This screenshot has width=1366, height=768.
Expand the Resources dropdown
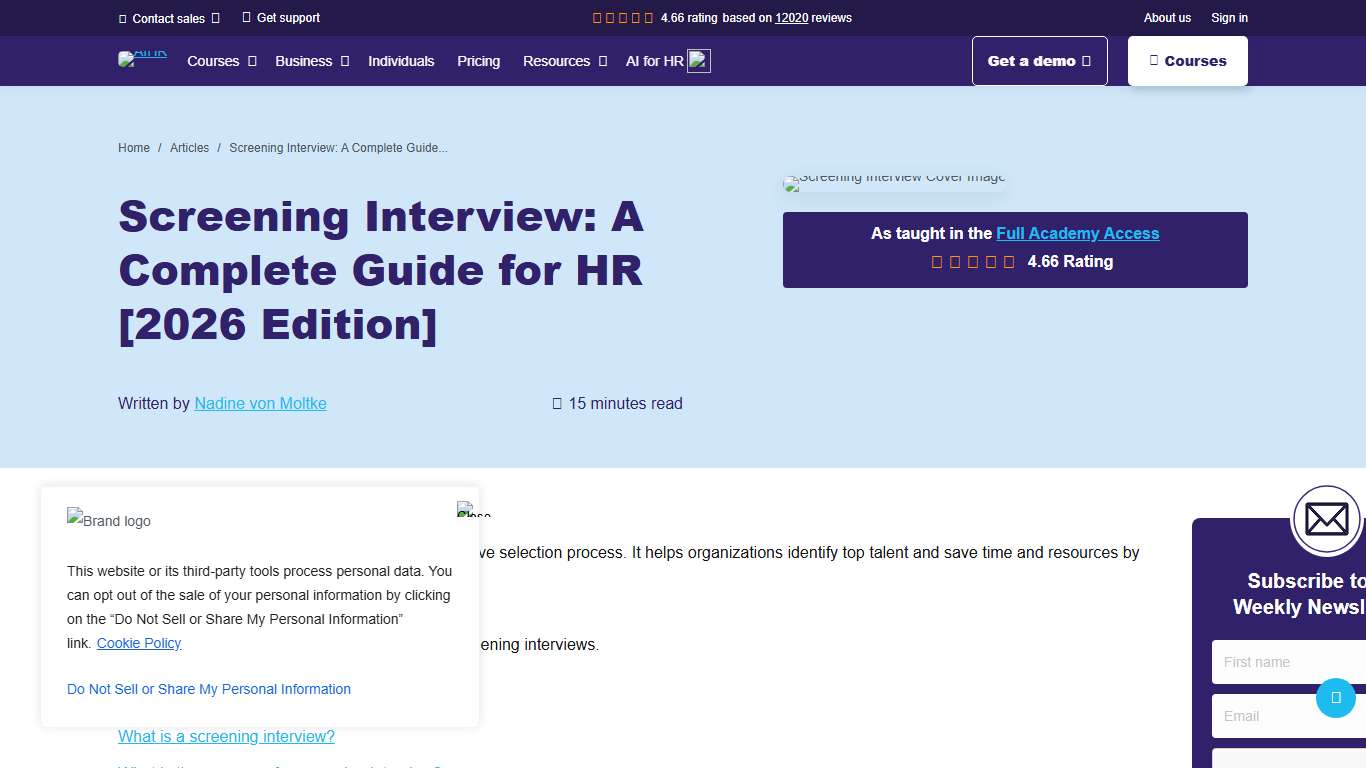pyautogui.click(x=601, y=61)
